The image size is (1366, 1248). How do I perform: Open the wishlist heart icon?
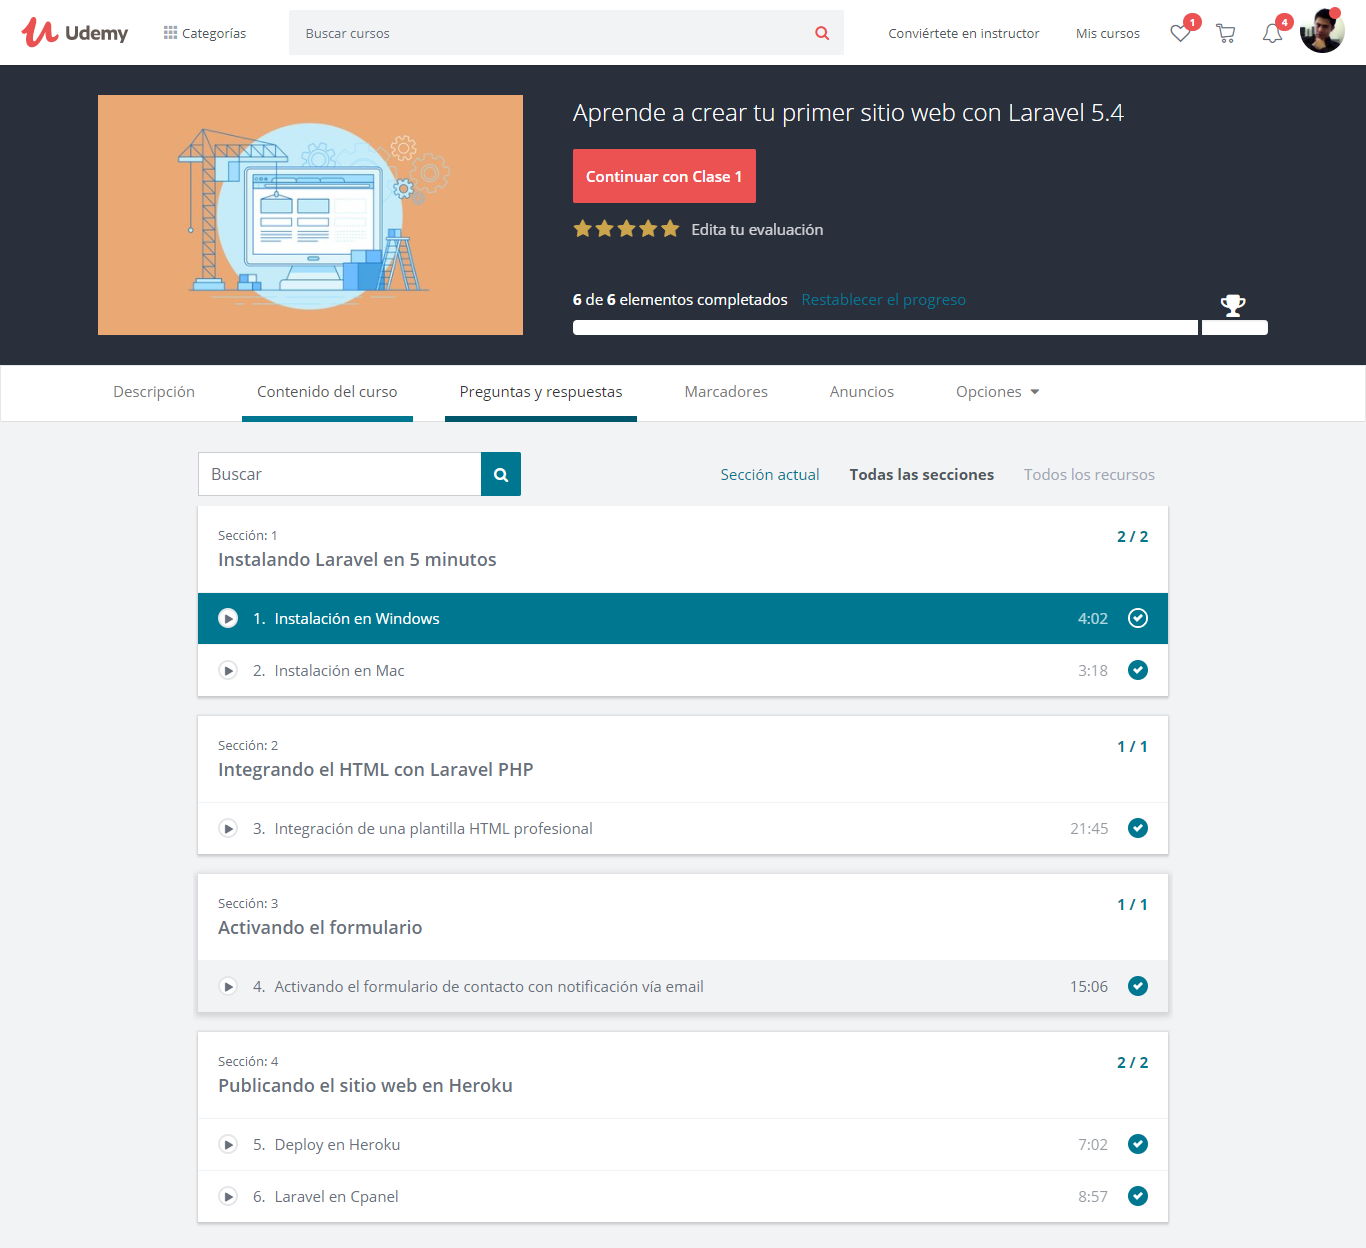[x=1180, y=34]
